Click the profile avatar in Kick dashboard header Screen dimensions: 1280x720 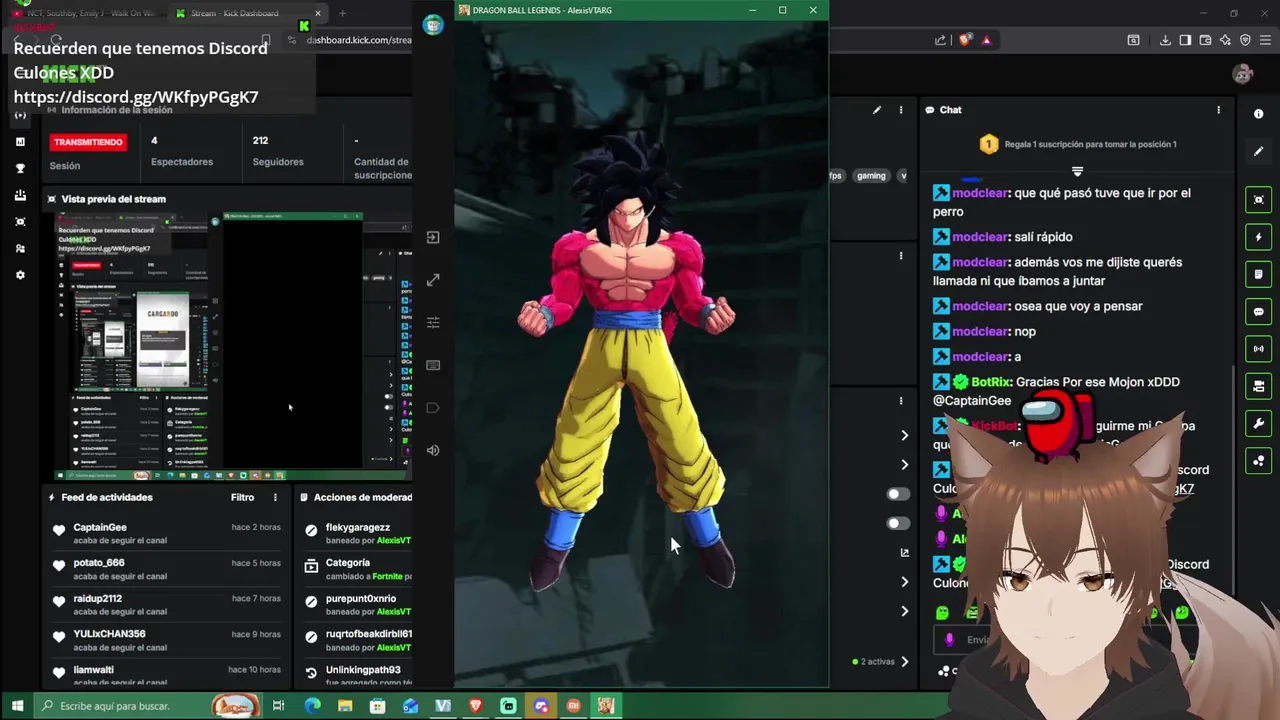1243,74
